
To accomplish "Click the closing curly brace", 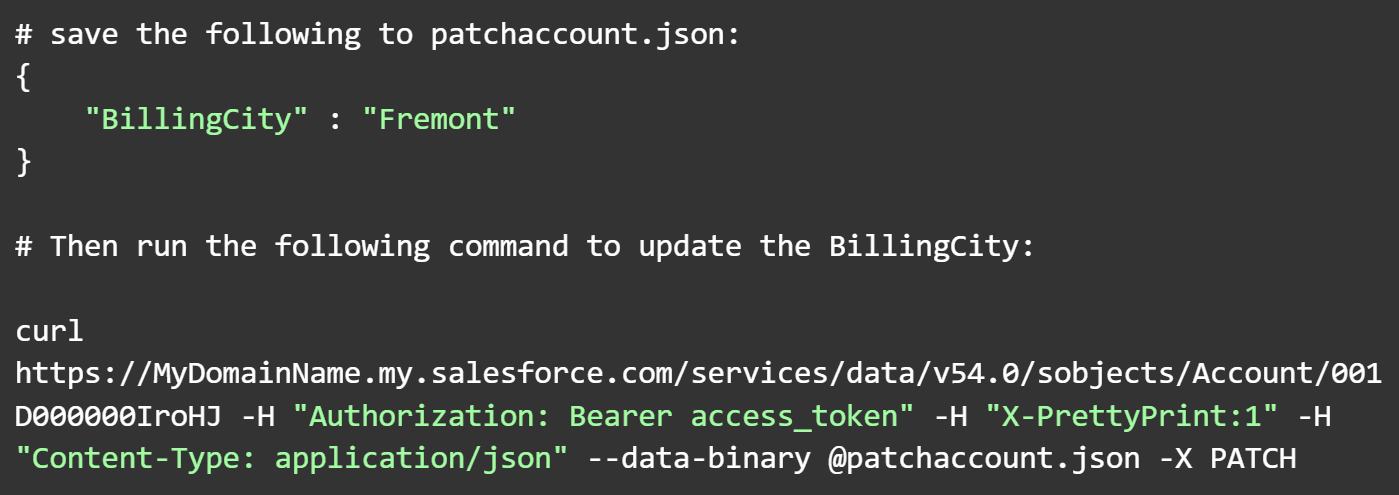I will pos(24,161).
